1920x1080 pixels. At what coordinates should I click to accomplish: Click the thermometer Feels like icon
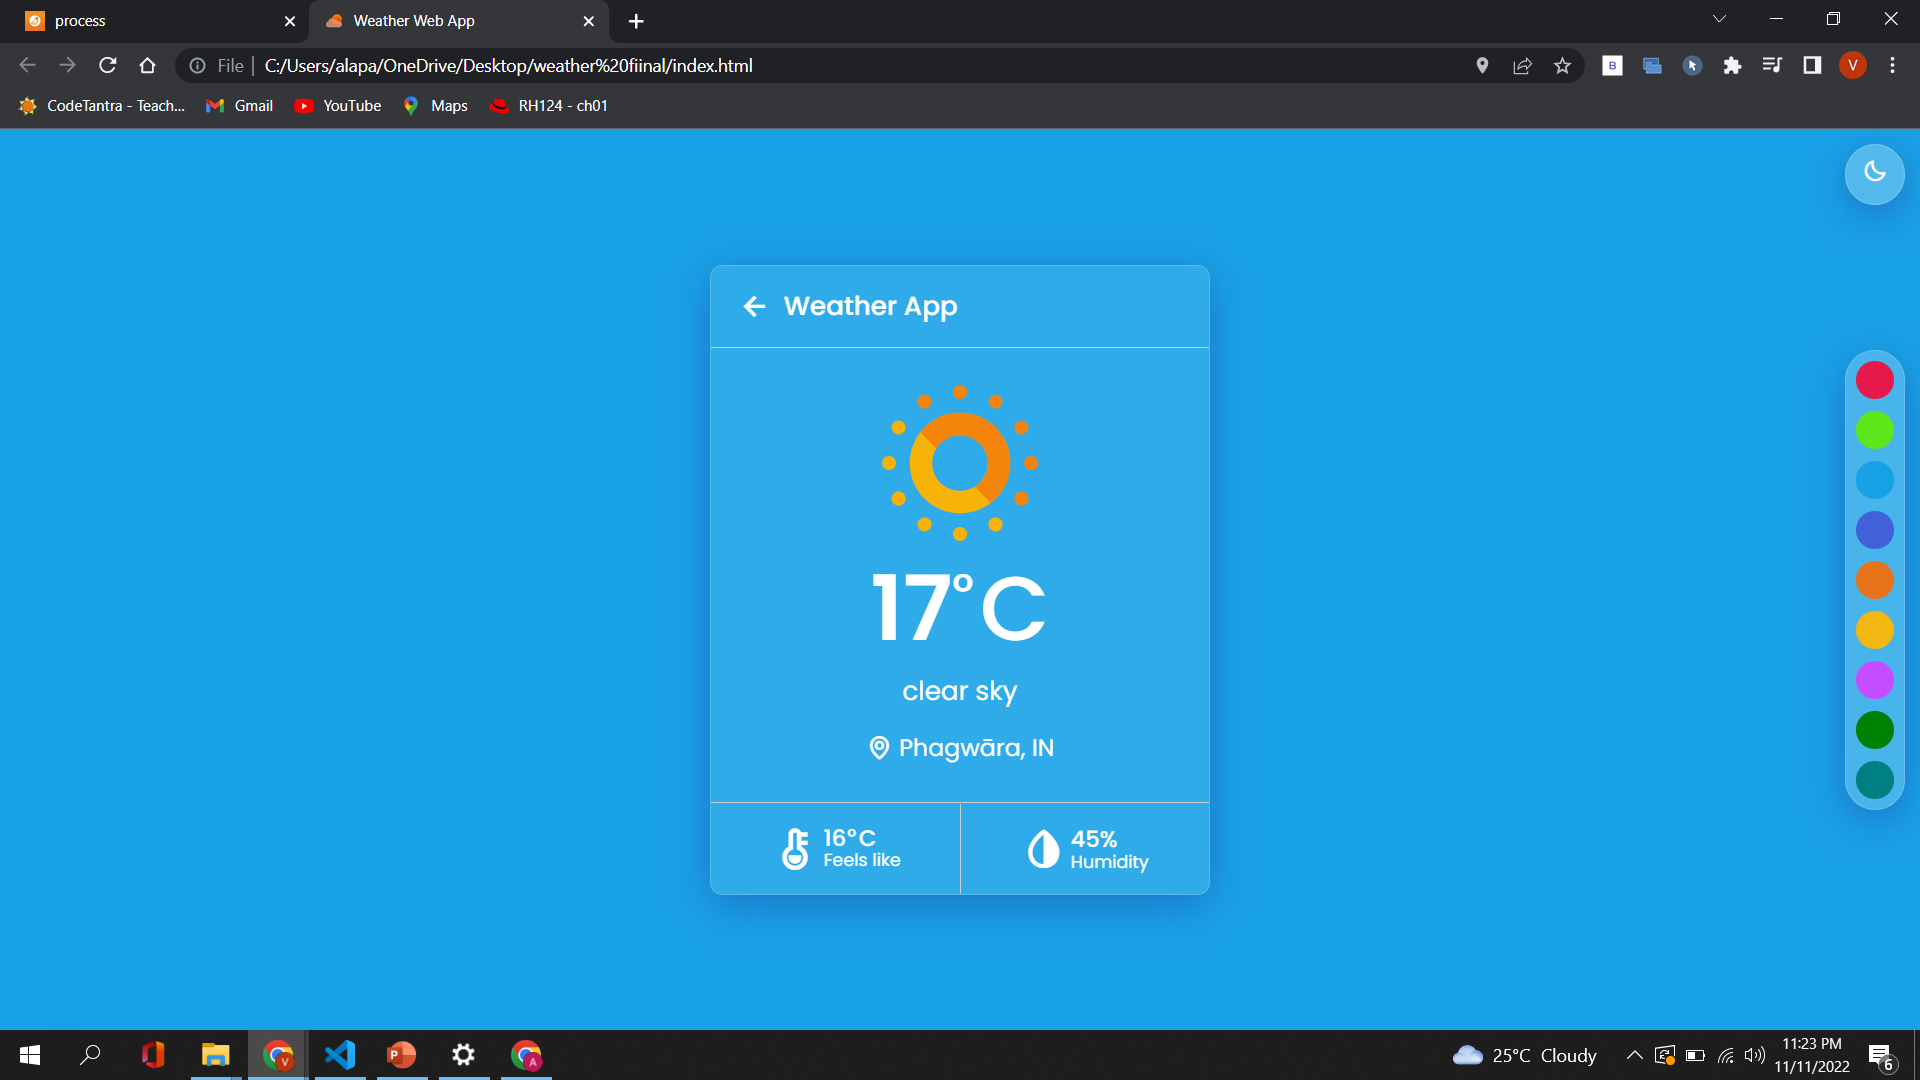tap(795, 849)
